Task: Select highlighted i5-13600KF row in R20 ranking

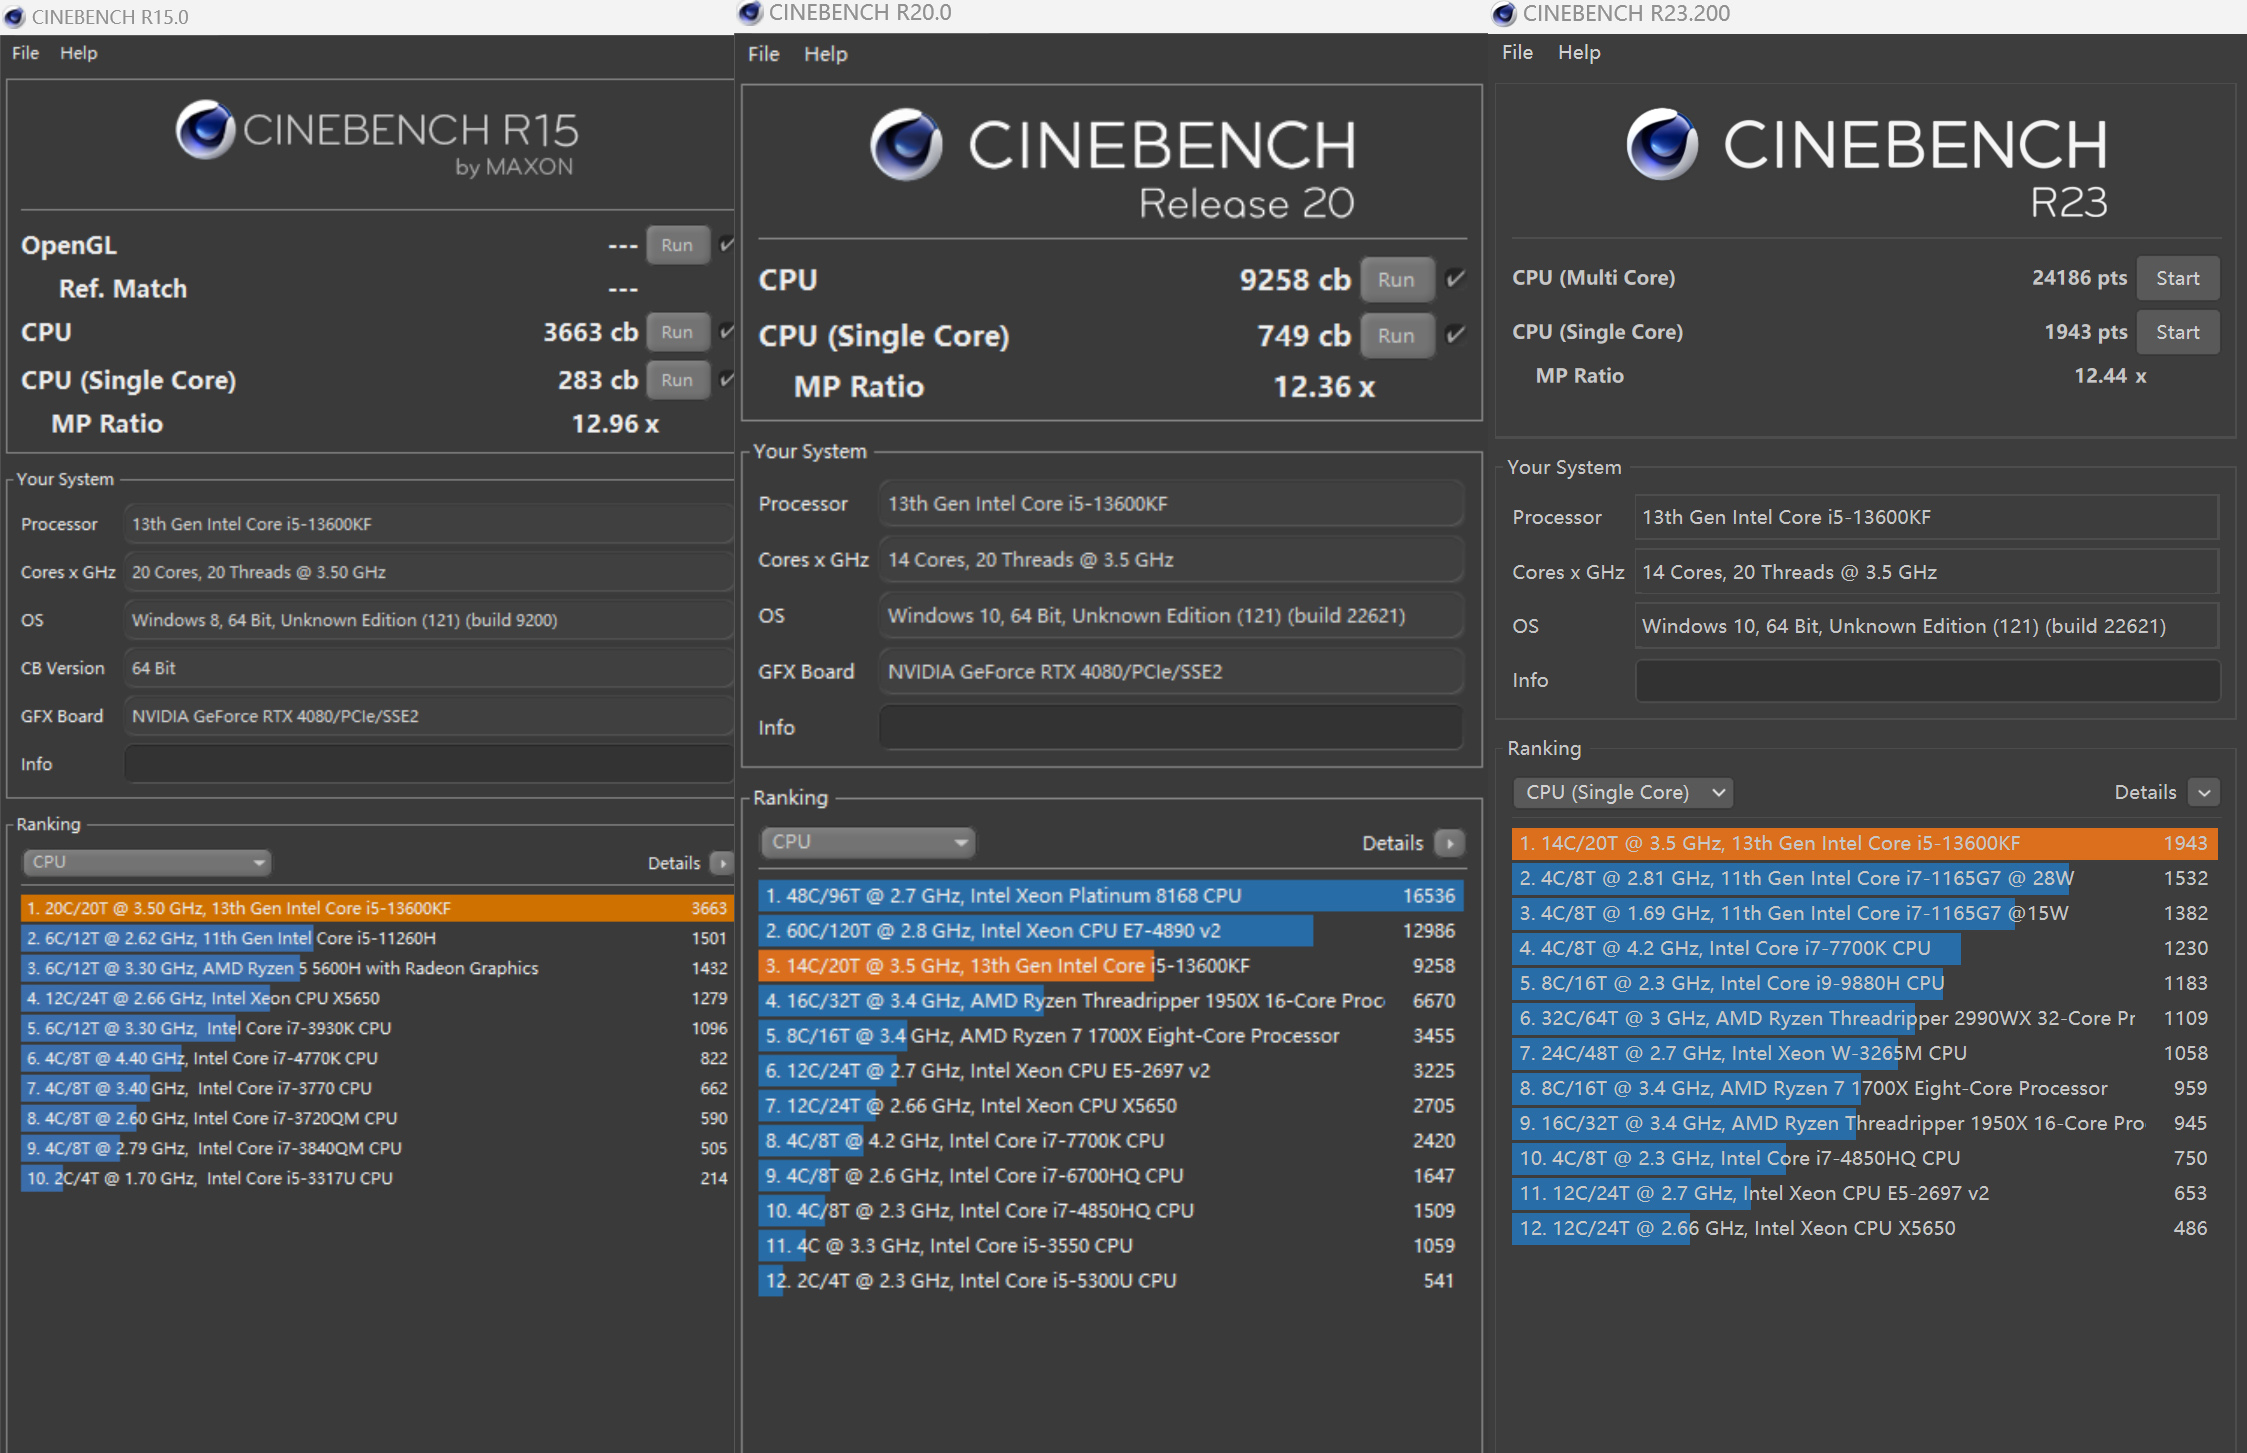Action: (x=1111, y=966)
